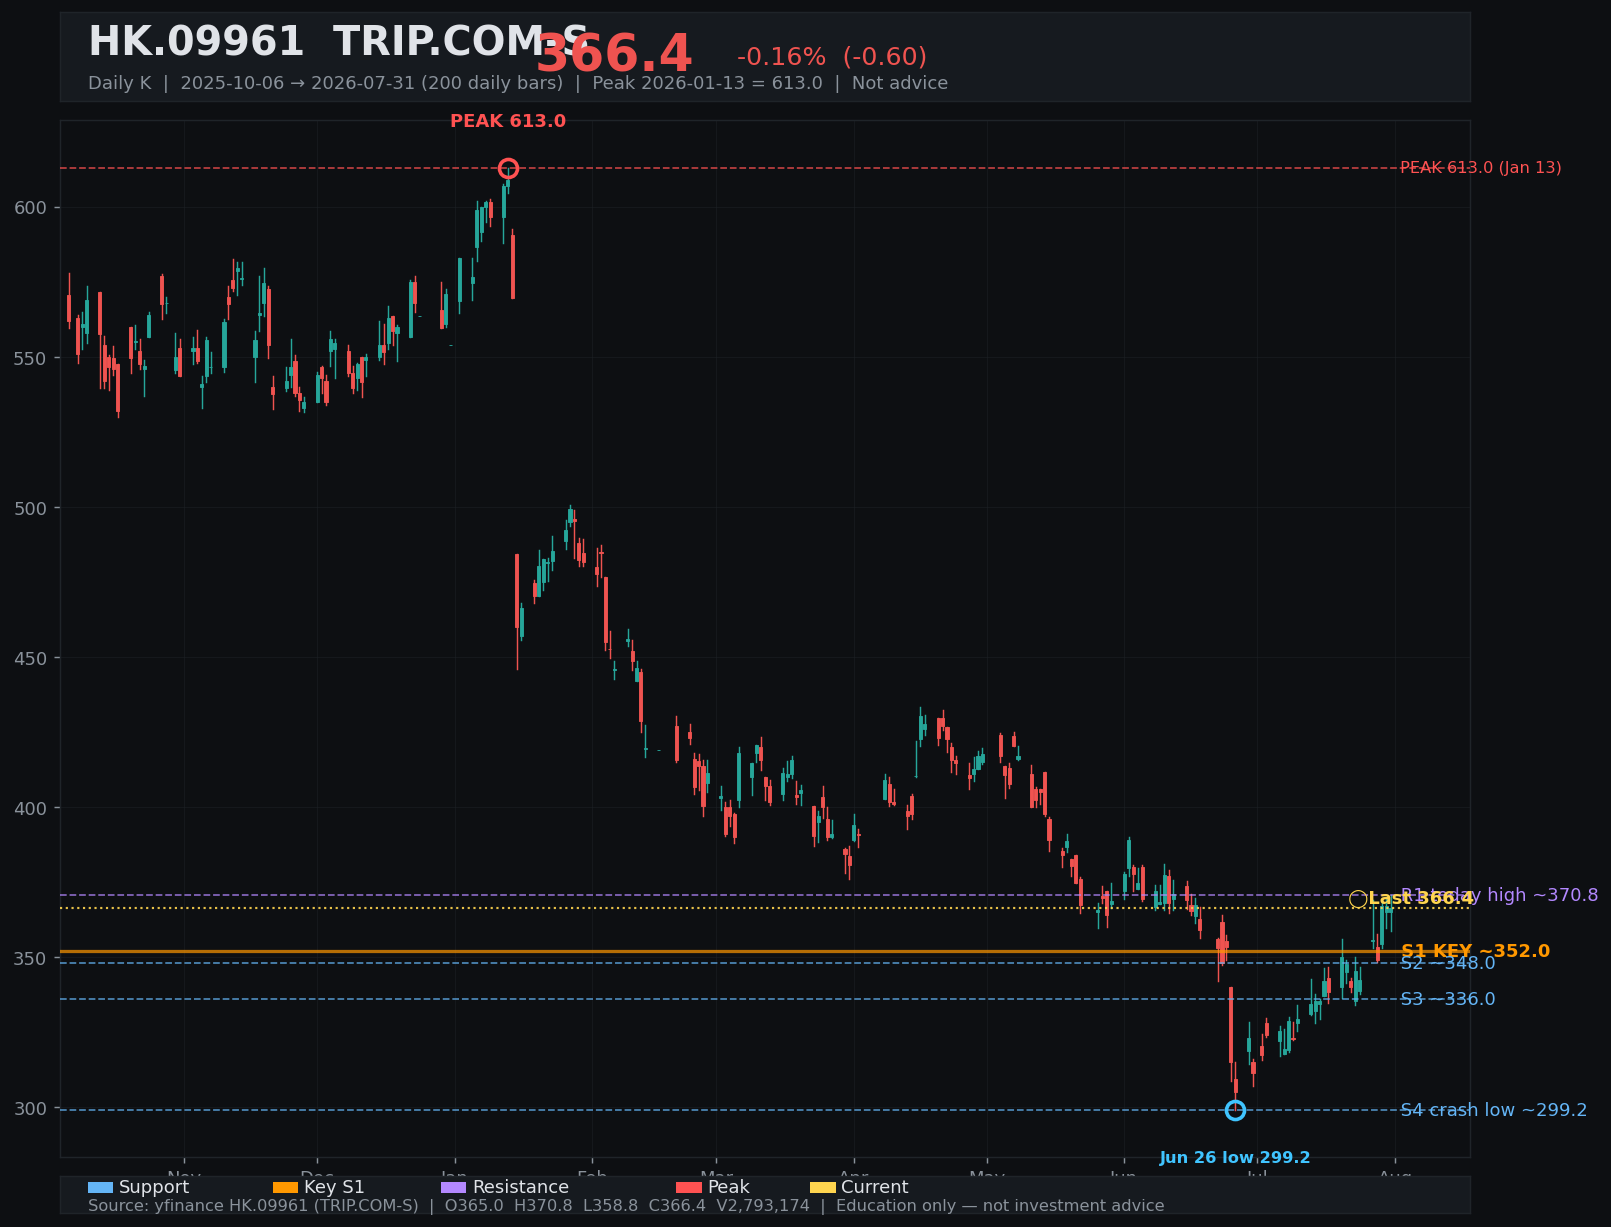The height and width of the screenshot is (1227, 1611).
Task: Click the "Current" legend label
Action: pos(875,1187)
